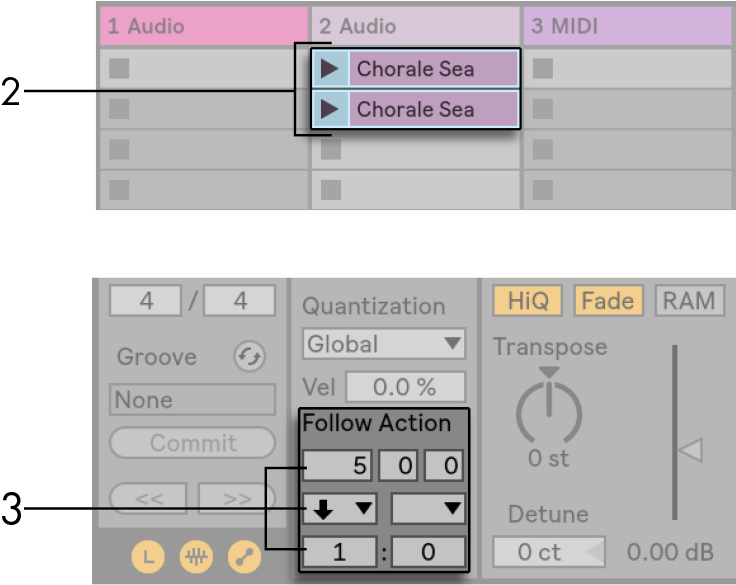Click the first clip stop button in 3 MIDI
Screen dimensions: 736x585
[543, 69]
